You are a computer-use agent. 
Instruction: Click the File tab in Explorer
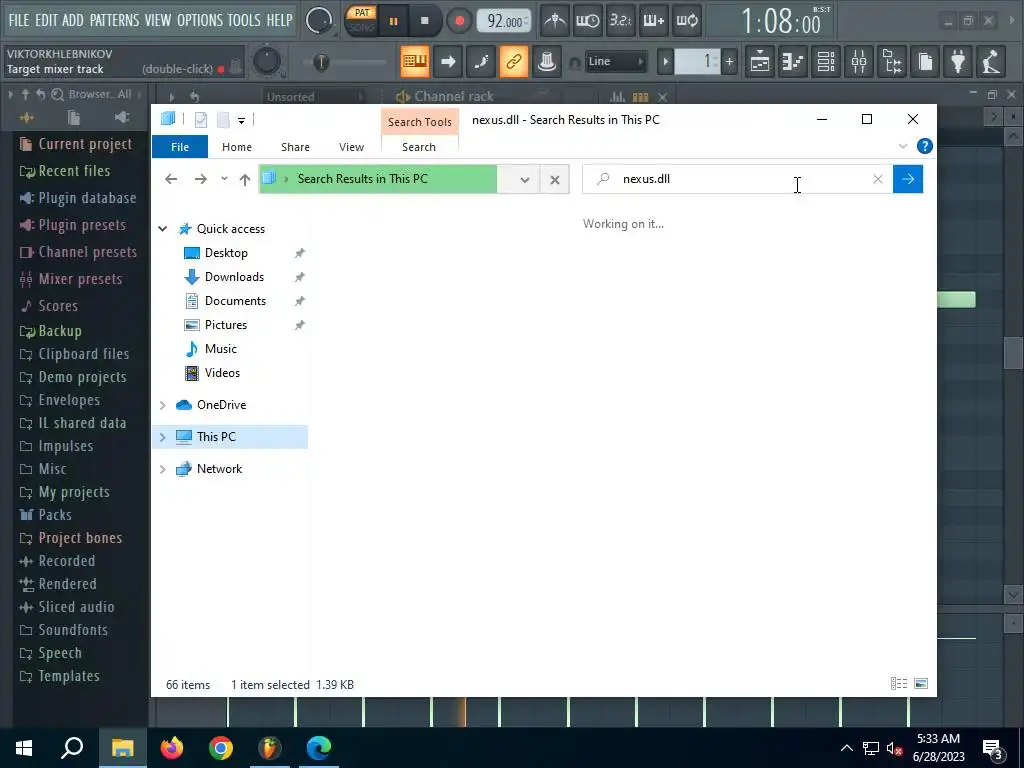tap(180, 147)
